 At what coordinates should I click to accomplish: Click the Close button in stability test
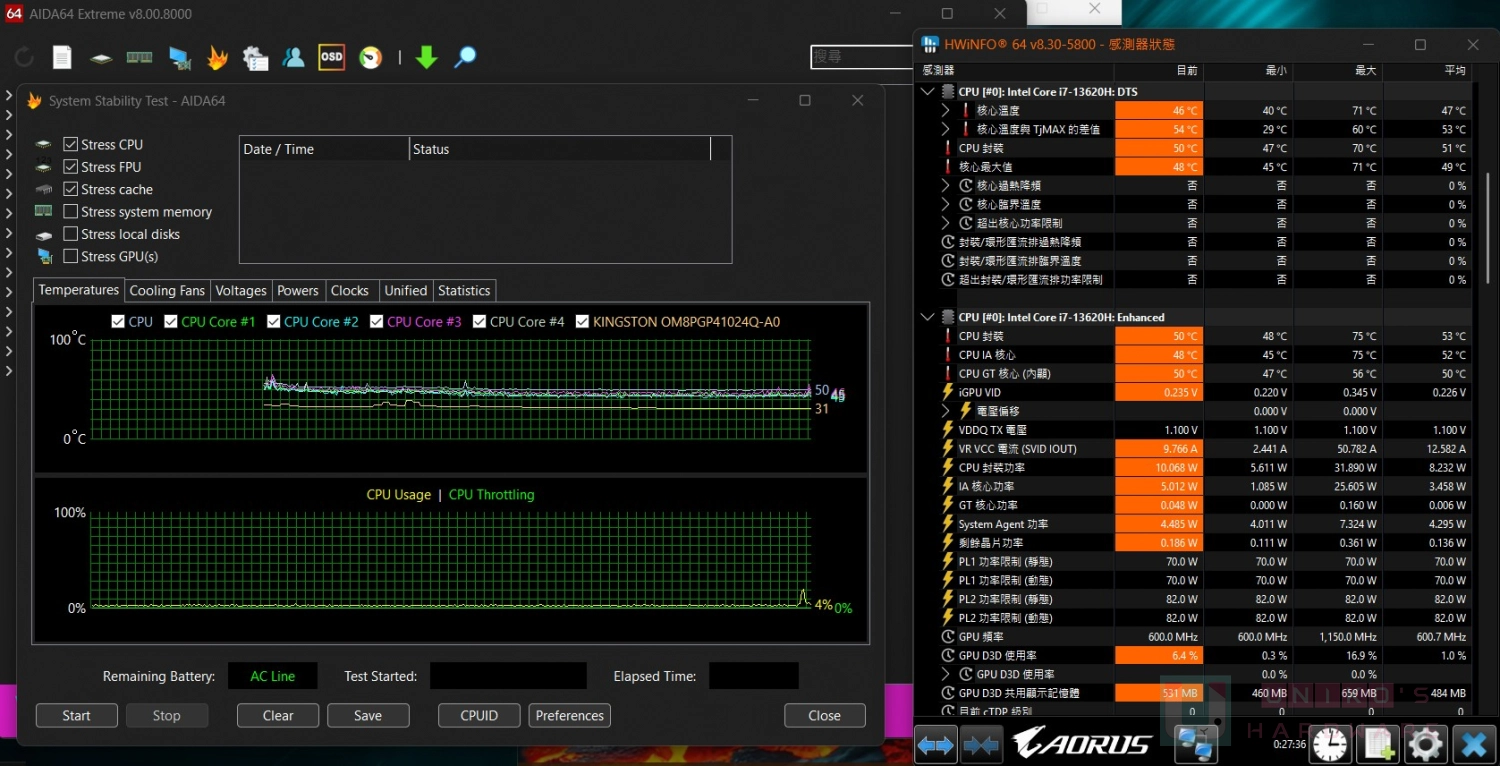pos(824,715)
